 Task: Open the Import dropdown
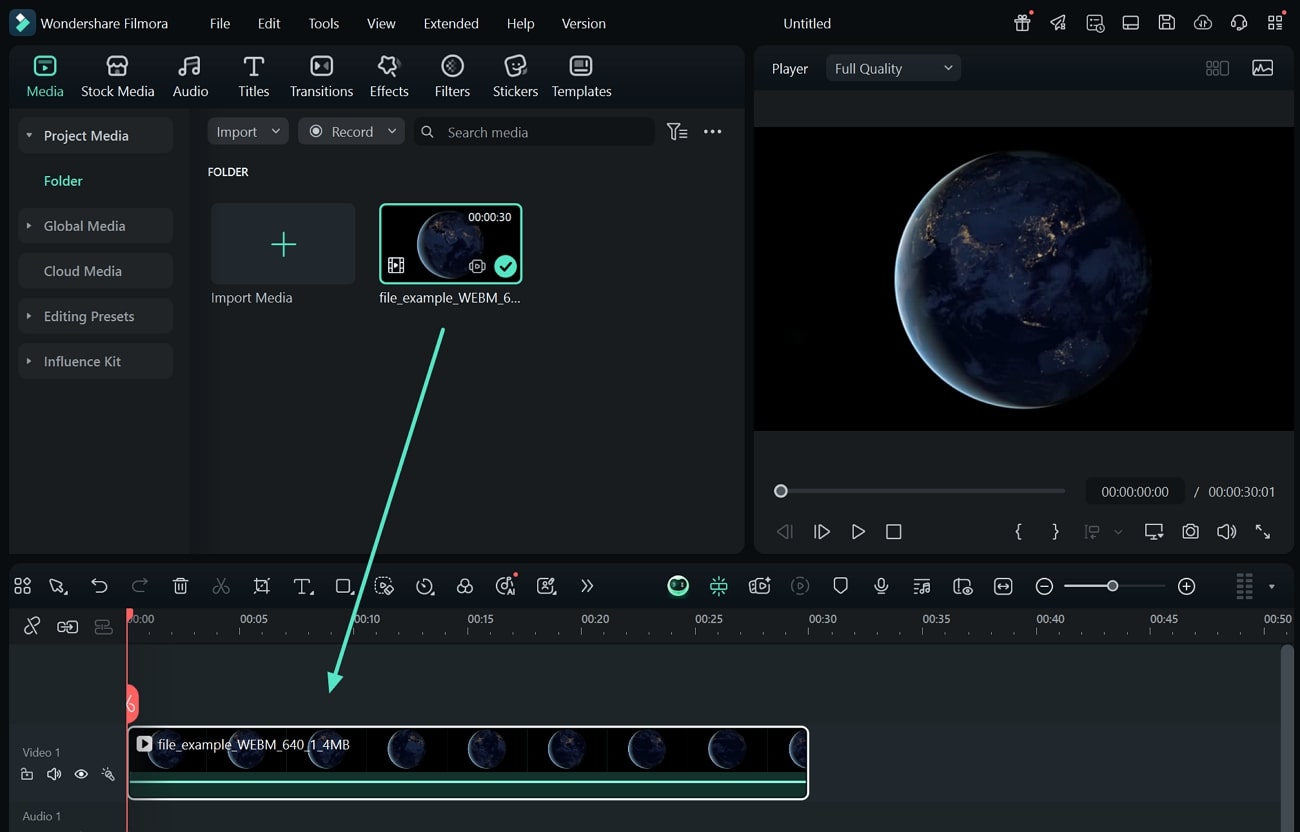248,131
